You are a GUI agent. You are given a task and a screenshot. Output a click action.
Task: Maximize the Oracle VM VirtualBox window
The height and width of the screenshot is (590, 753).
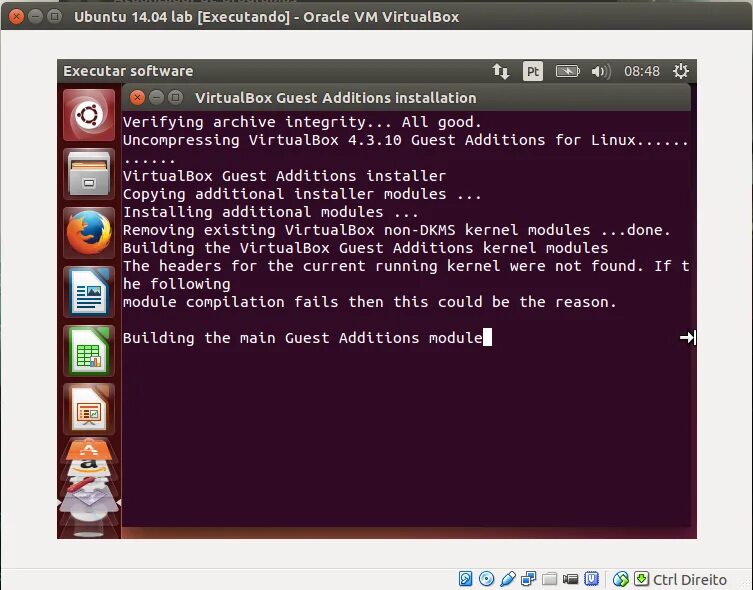click(x=55, y=17)
